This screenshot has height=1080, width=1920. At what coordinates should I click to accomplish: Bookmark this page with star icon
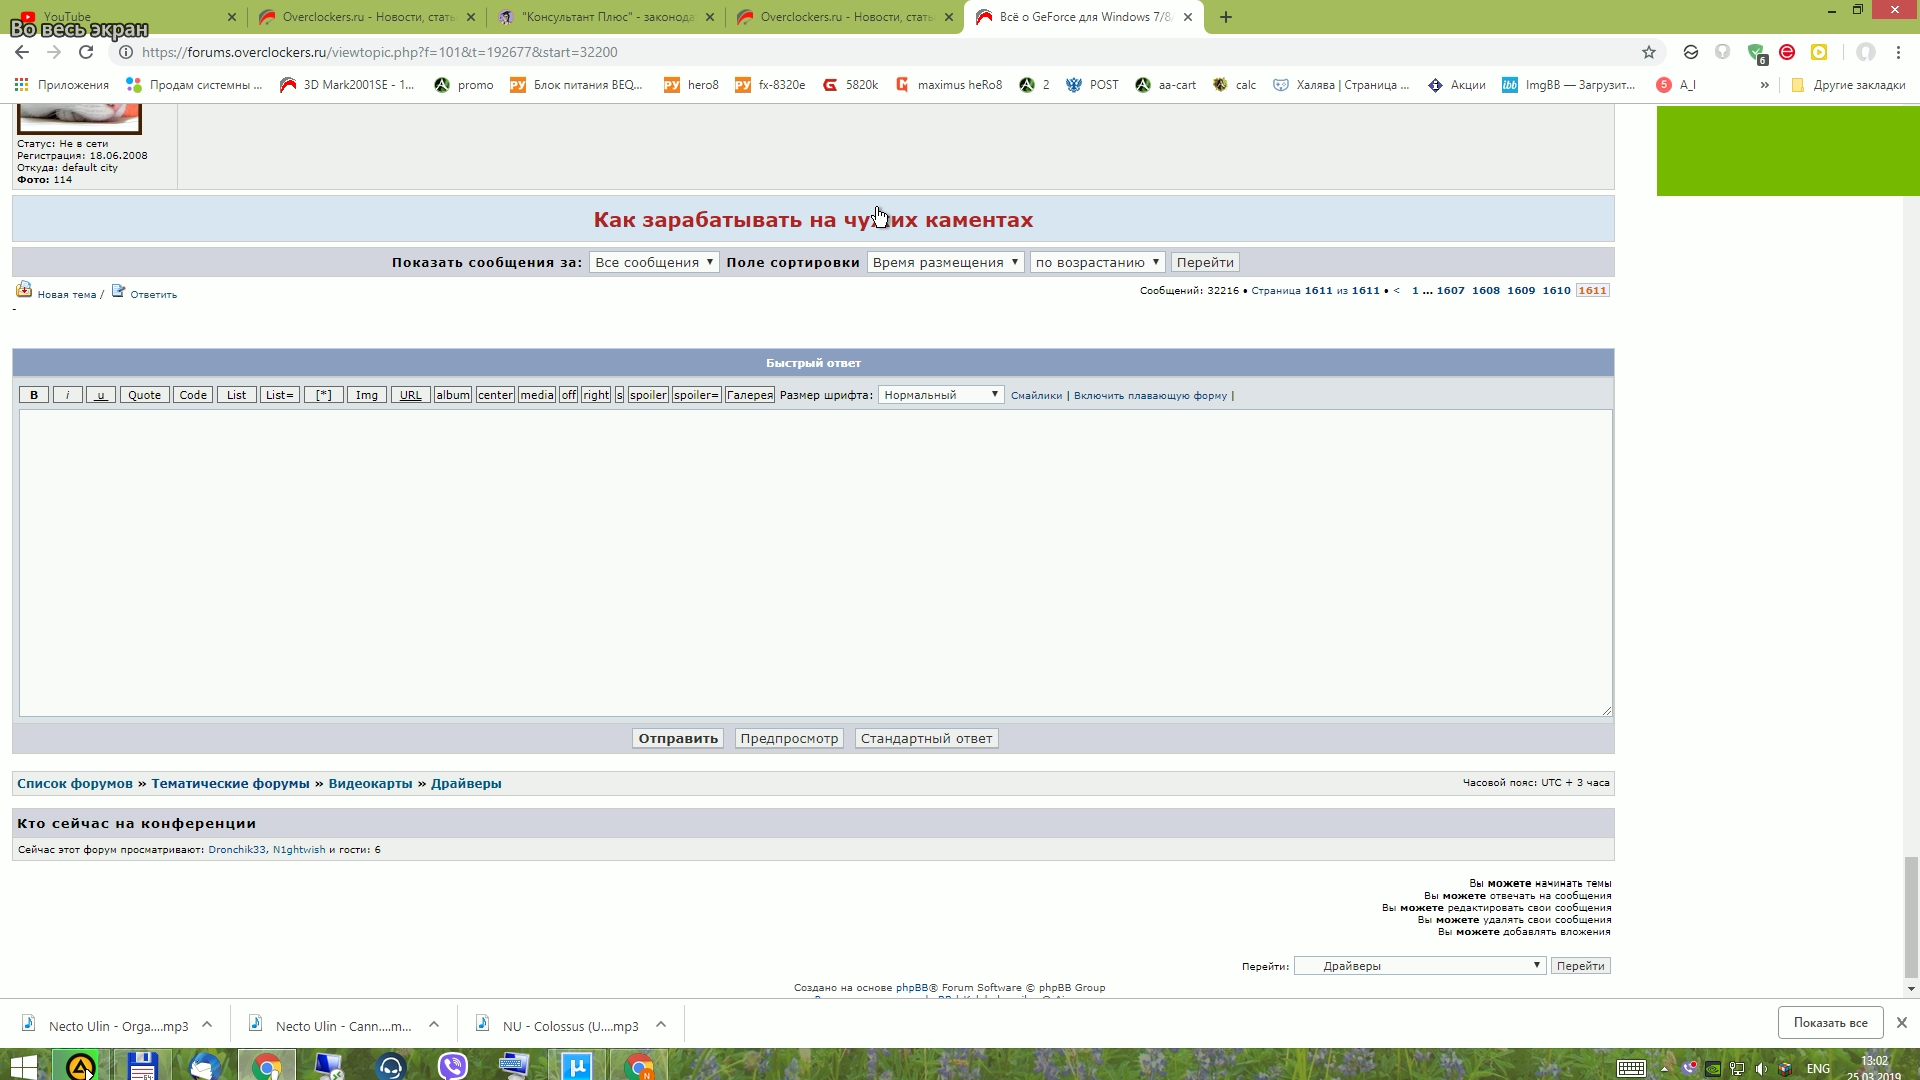pyautogui.click(x=1649, y=52)
